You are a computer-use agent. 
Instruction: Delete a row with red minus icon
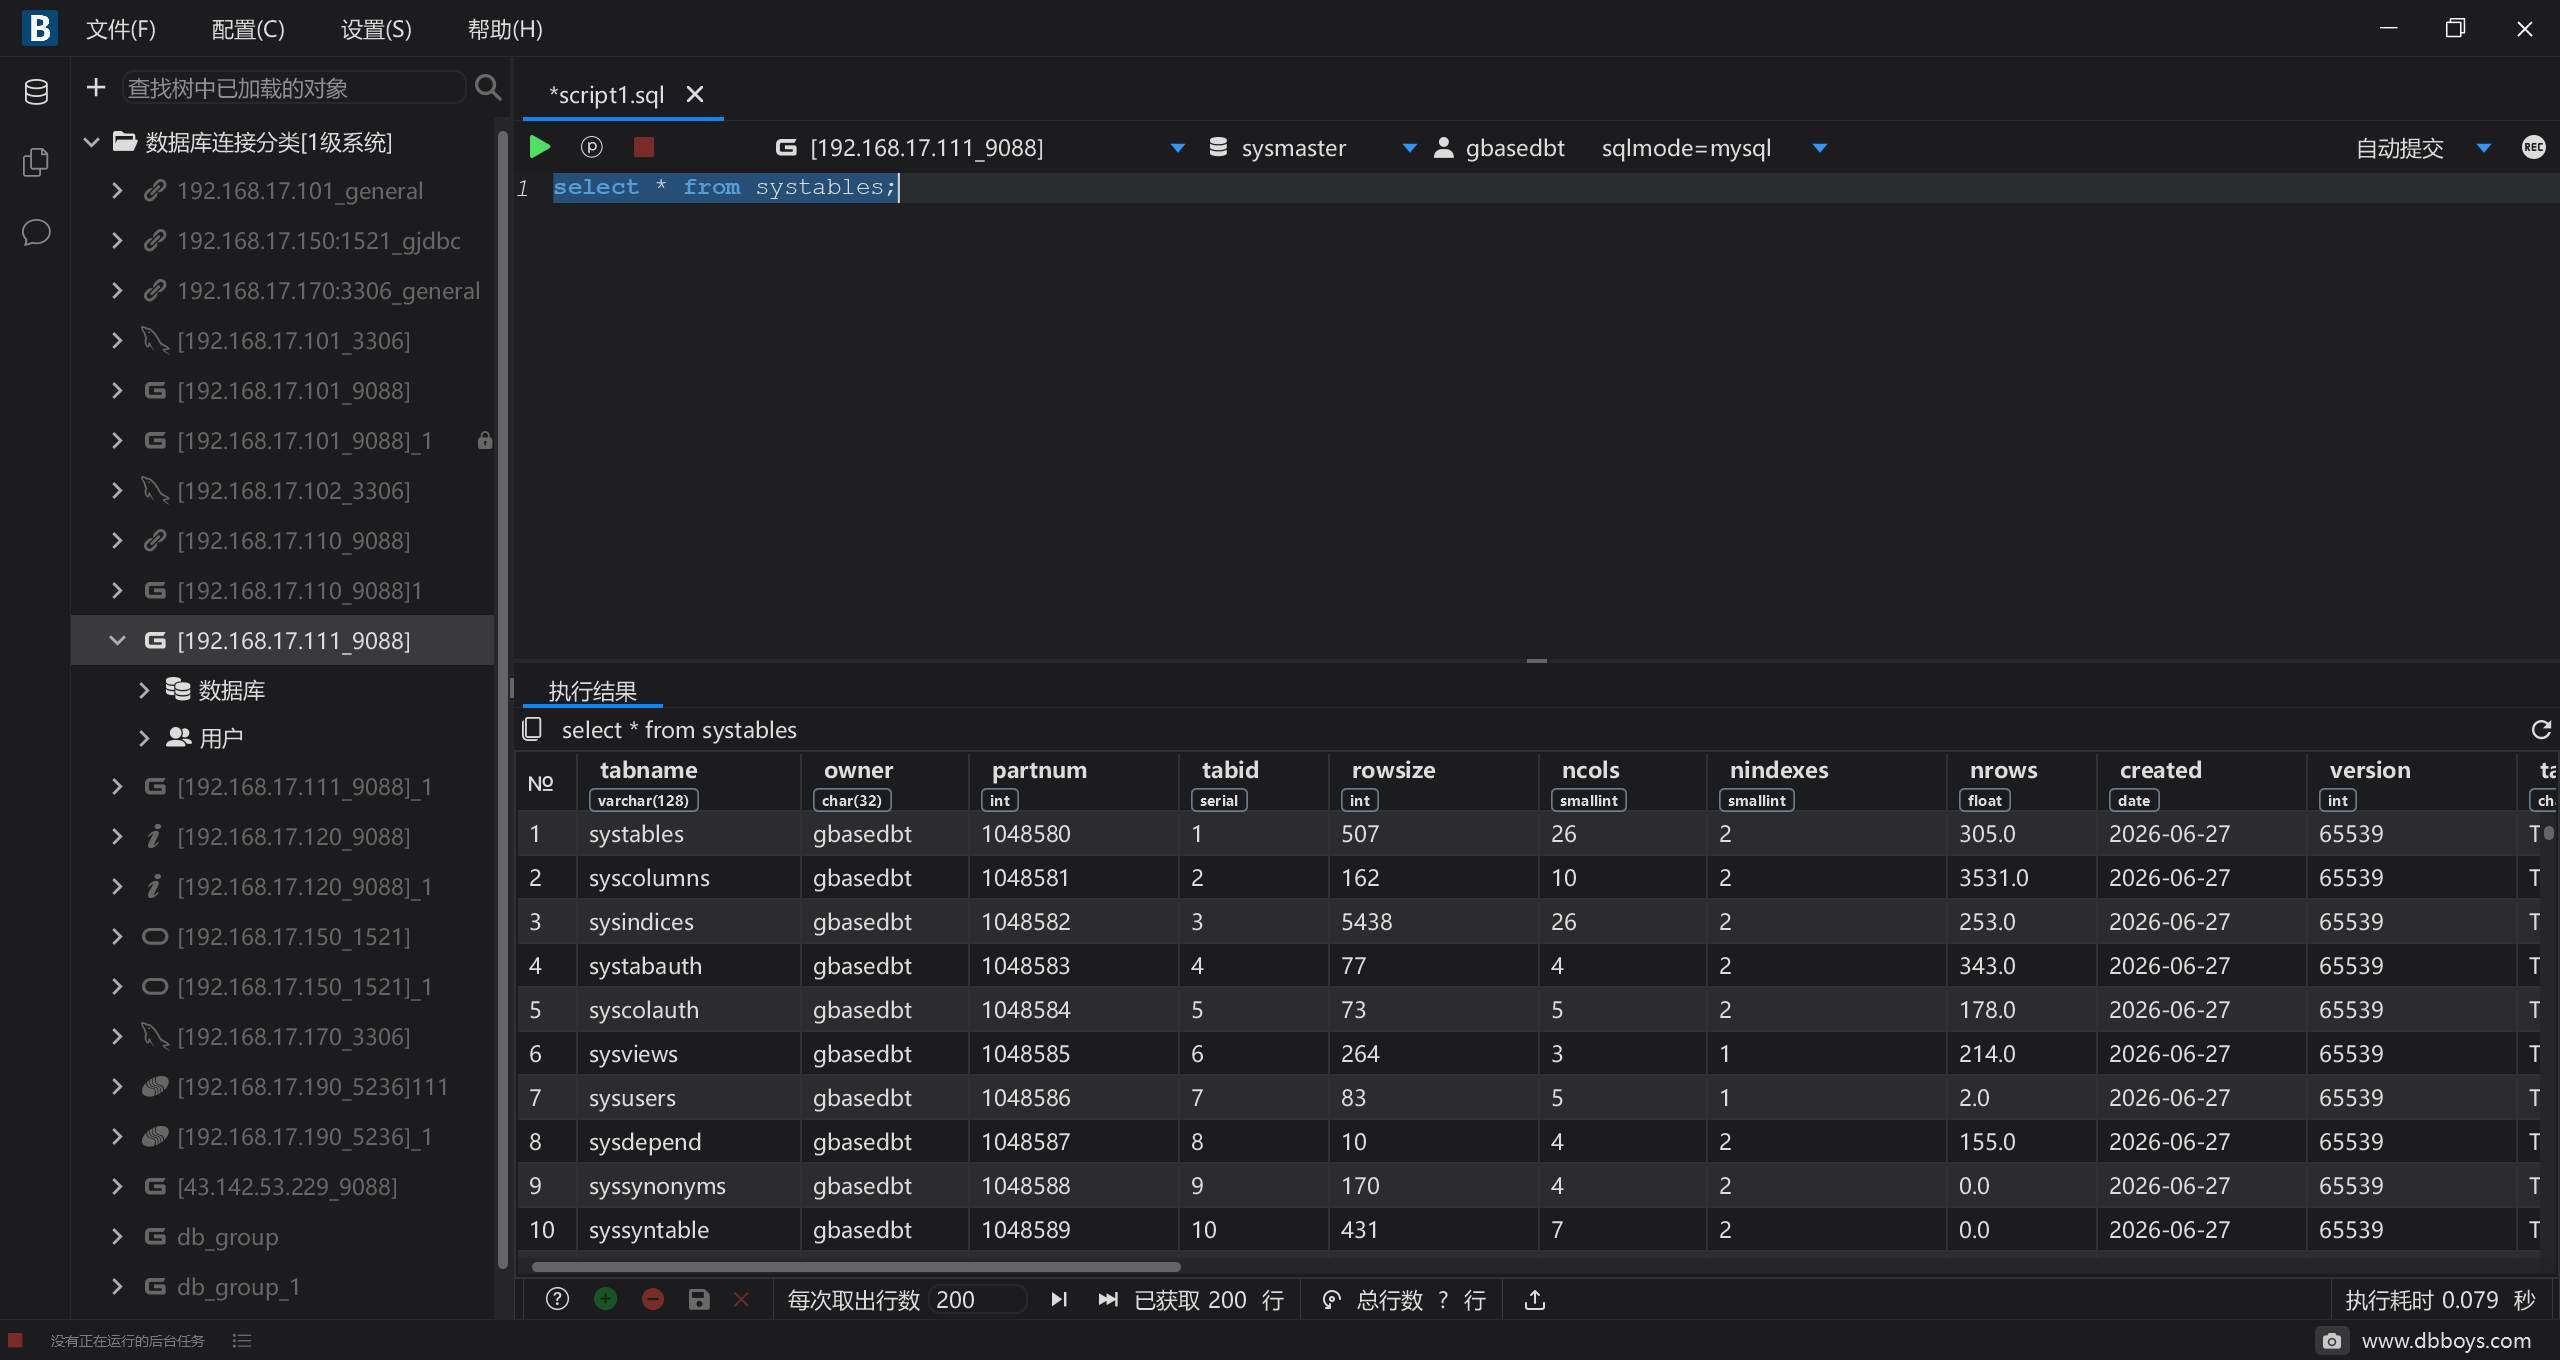(x=653, y=1299)
